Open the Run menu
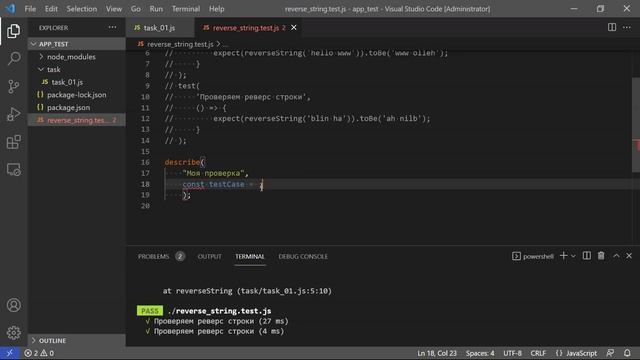Screen dimensions: 640x360 tap(156, 9)
